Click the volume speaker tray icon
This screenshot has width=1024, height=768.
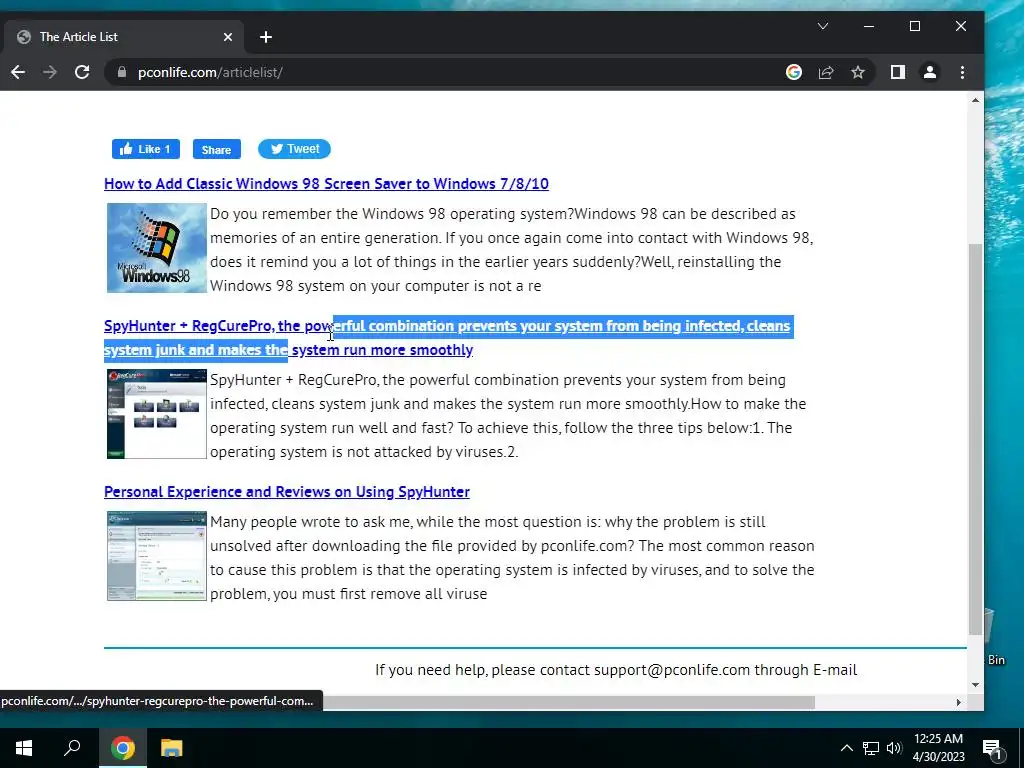click(894, 748)
